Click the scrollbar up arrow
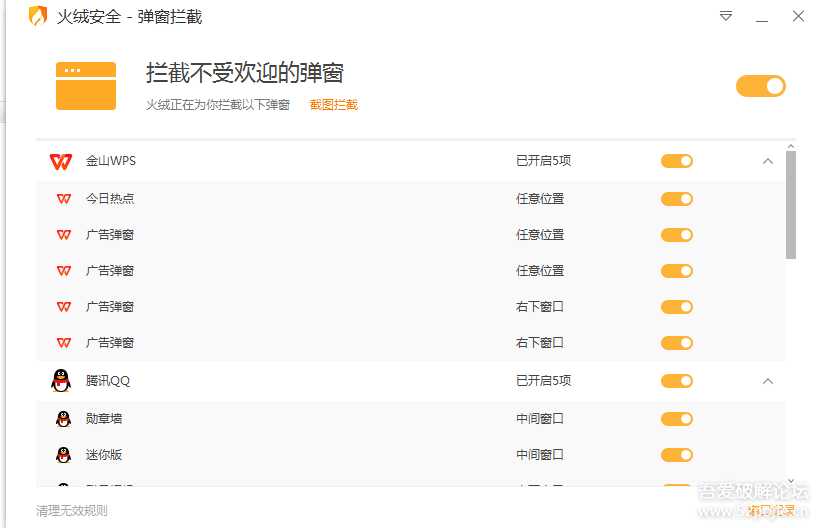This screenshot has height=528, width=818. click(x=791, y=146)
